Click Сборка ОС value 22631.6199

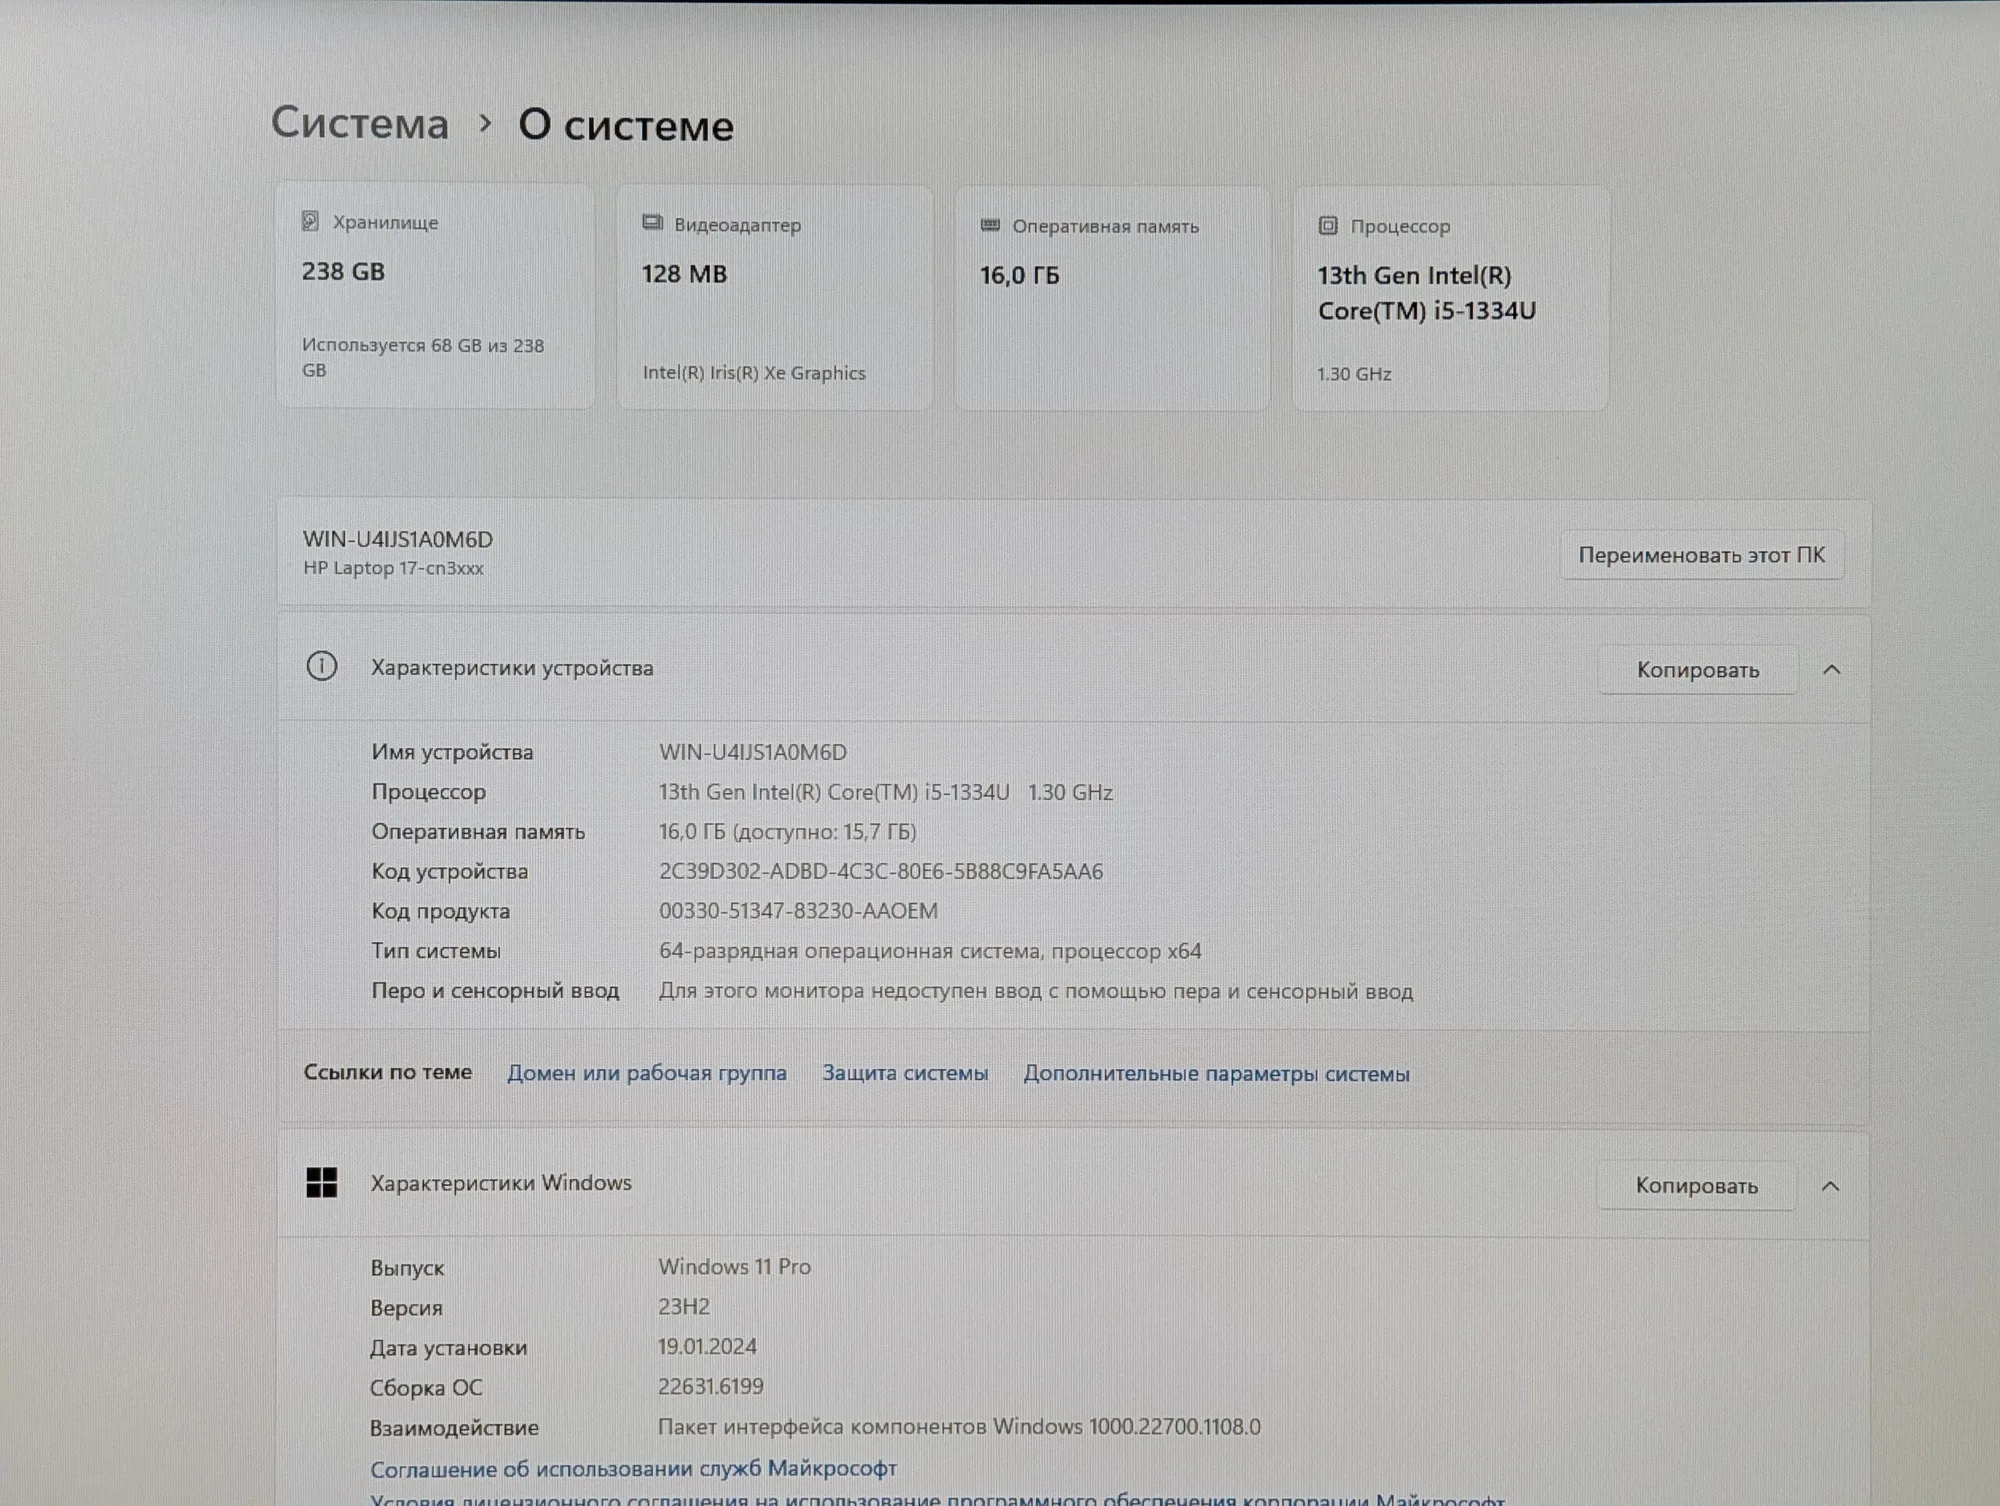click(711, 1387)
